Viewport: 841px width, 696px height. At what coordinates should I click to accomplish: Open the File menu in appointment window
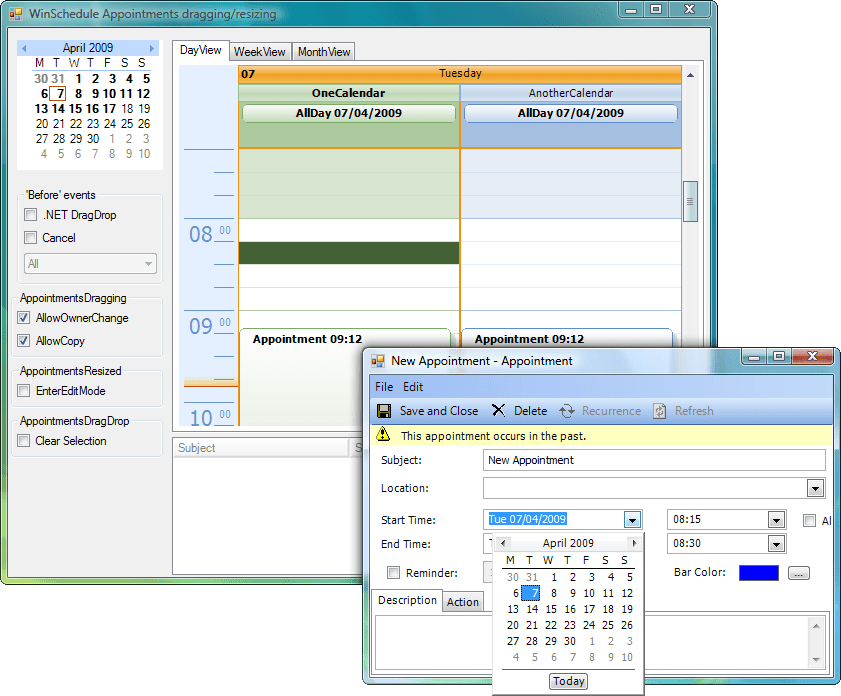[384, 387]
